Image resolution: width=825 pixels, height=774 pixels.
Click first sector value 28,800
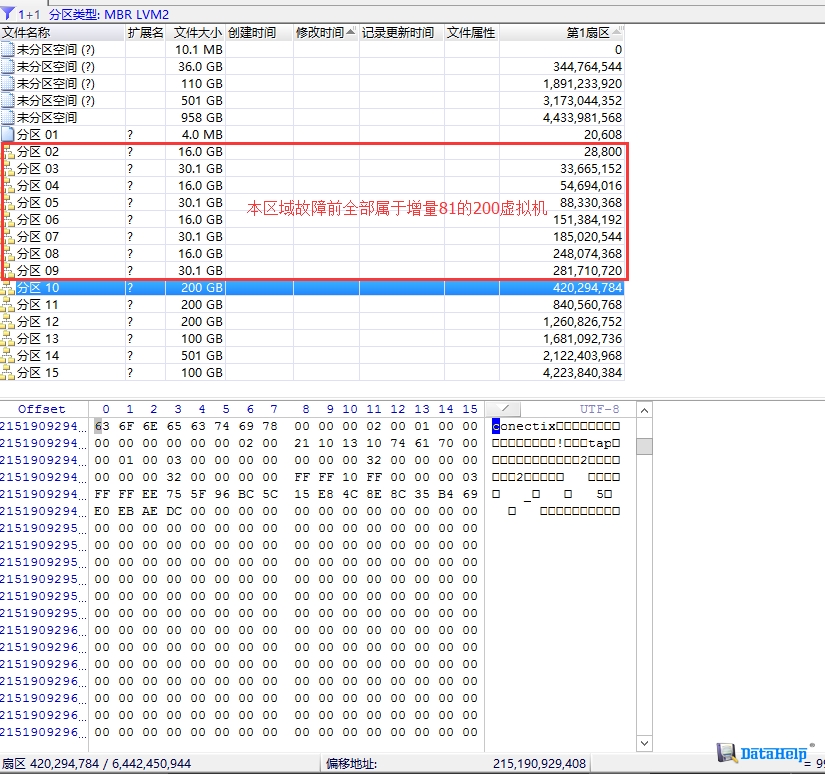[x=603, y=152]
